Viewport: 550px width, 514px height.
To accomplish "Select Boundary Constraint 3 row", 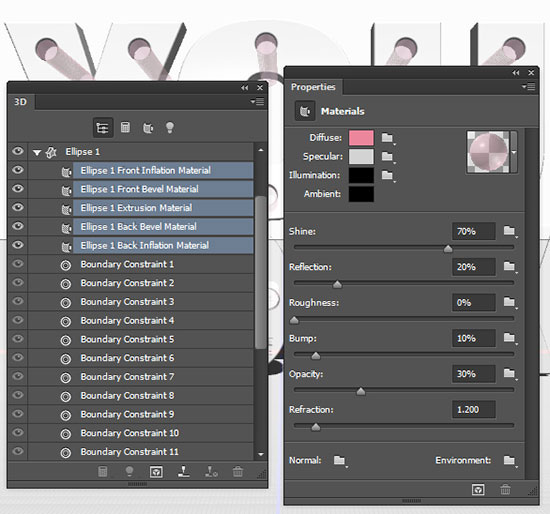I will (x=140, y=302).
